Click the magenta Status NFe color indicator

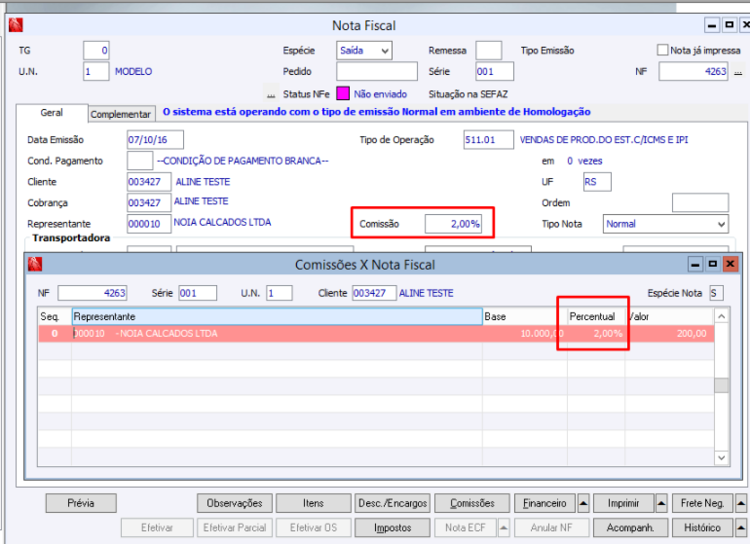pos(342,94)
